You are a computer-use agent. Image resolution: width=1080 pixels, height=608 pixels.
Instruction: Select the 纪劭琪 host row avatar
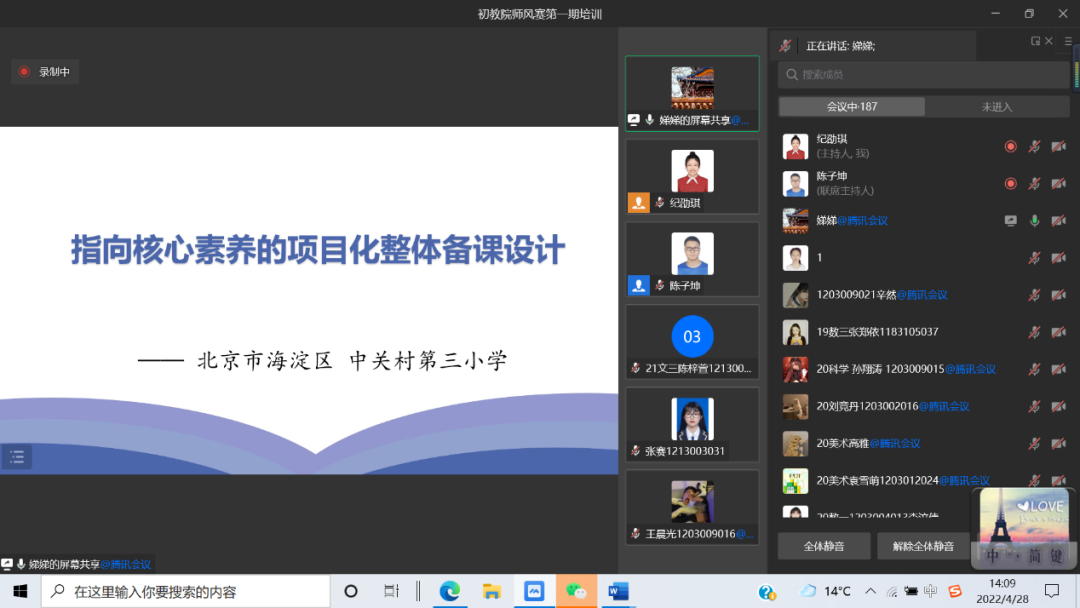point(795,146)
